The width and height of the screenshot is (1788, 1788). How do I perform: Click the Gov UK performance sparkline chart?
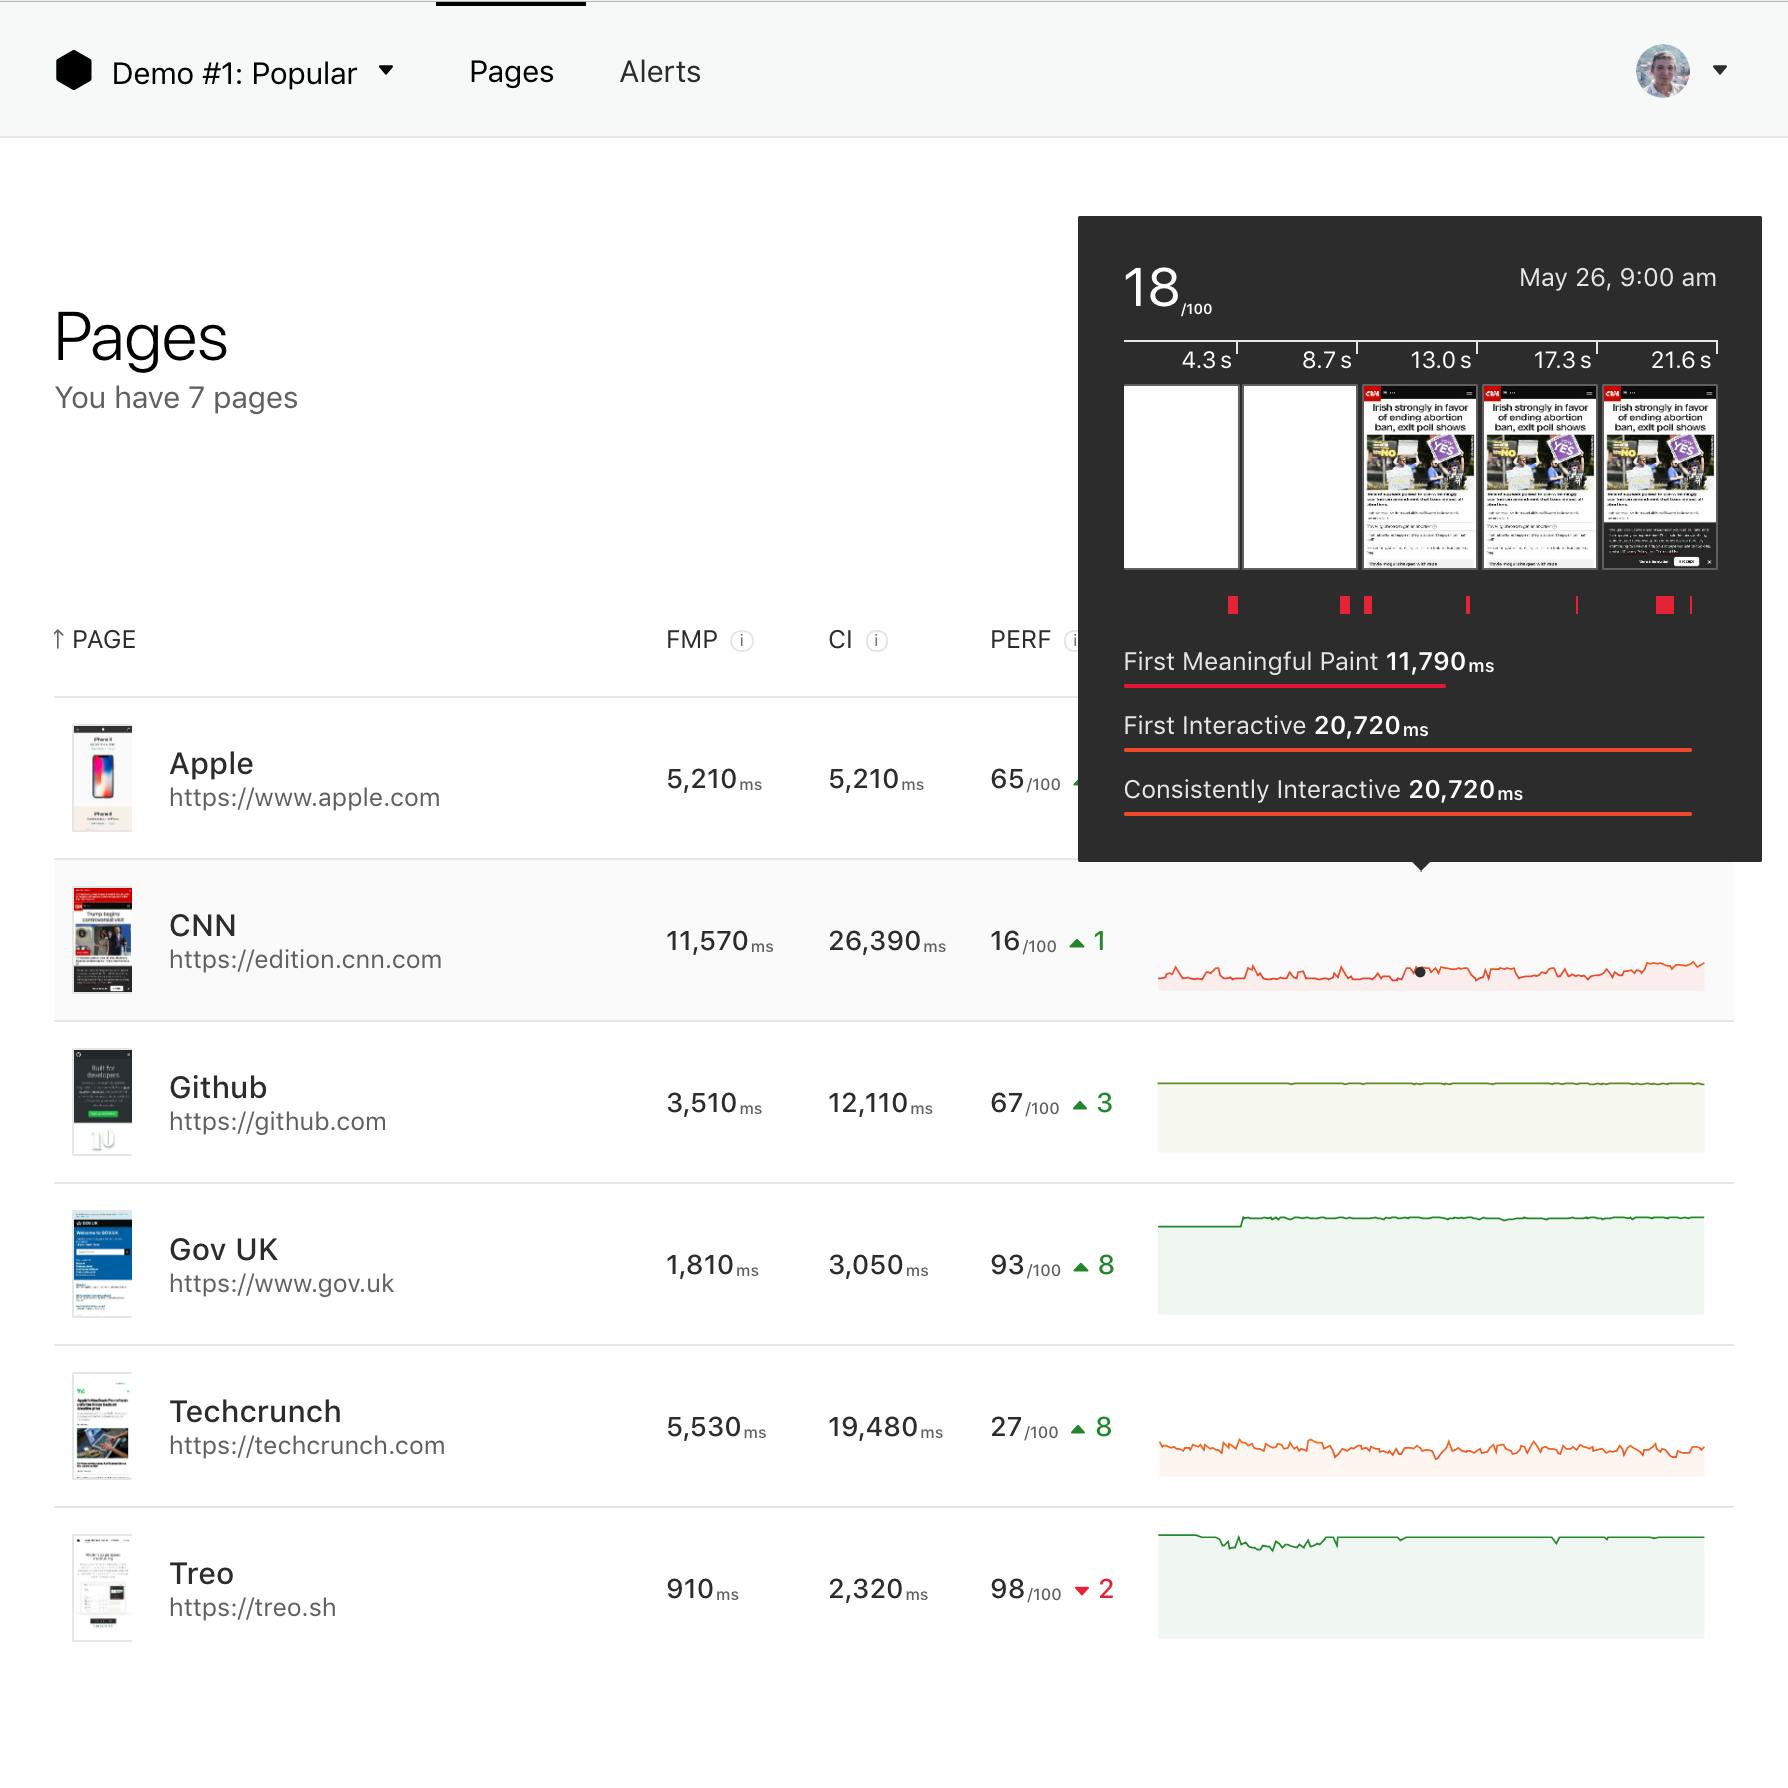(1431, 1264)
